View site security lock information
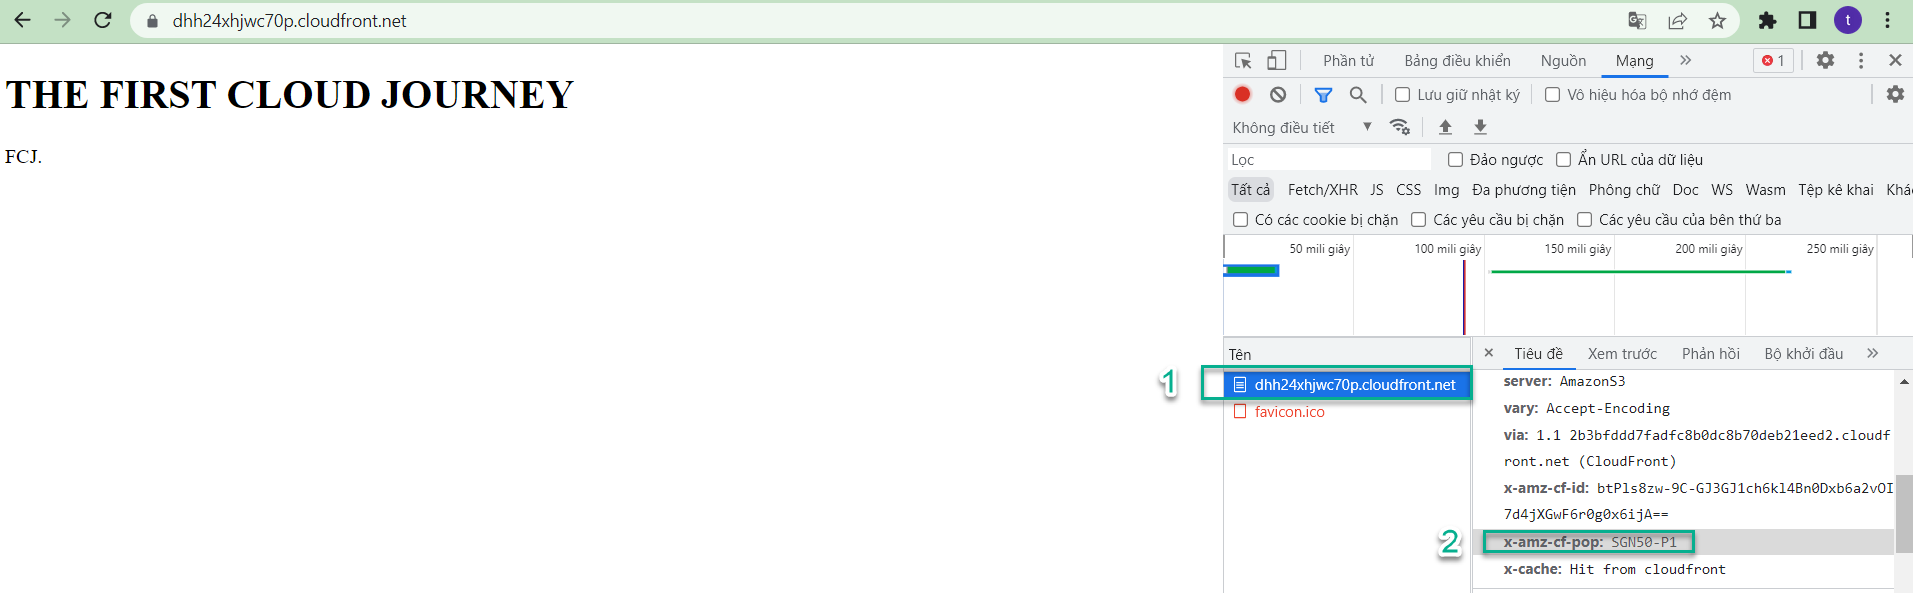This screenshot has height=593, width=1913. (152, 21)
